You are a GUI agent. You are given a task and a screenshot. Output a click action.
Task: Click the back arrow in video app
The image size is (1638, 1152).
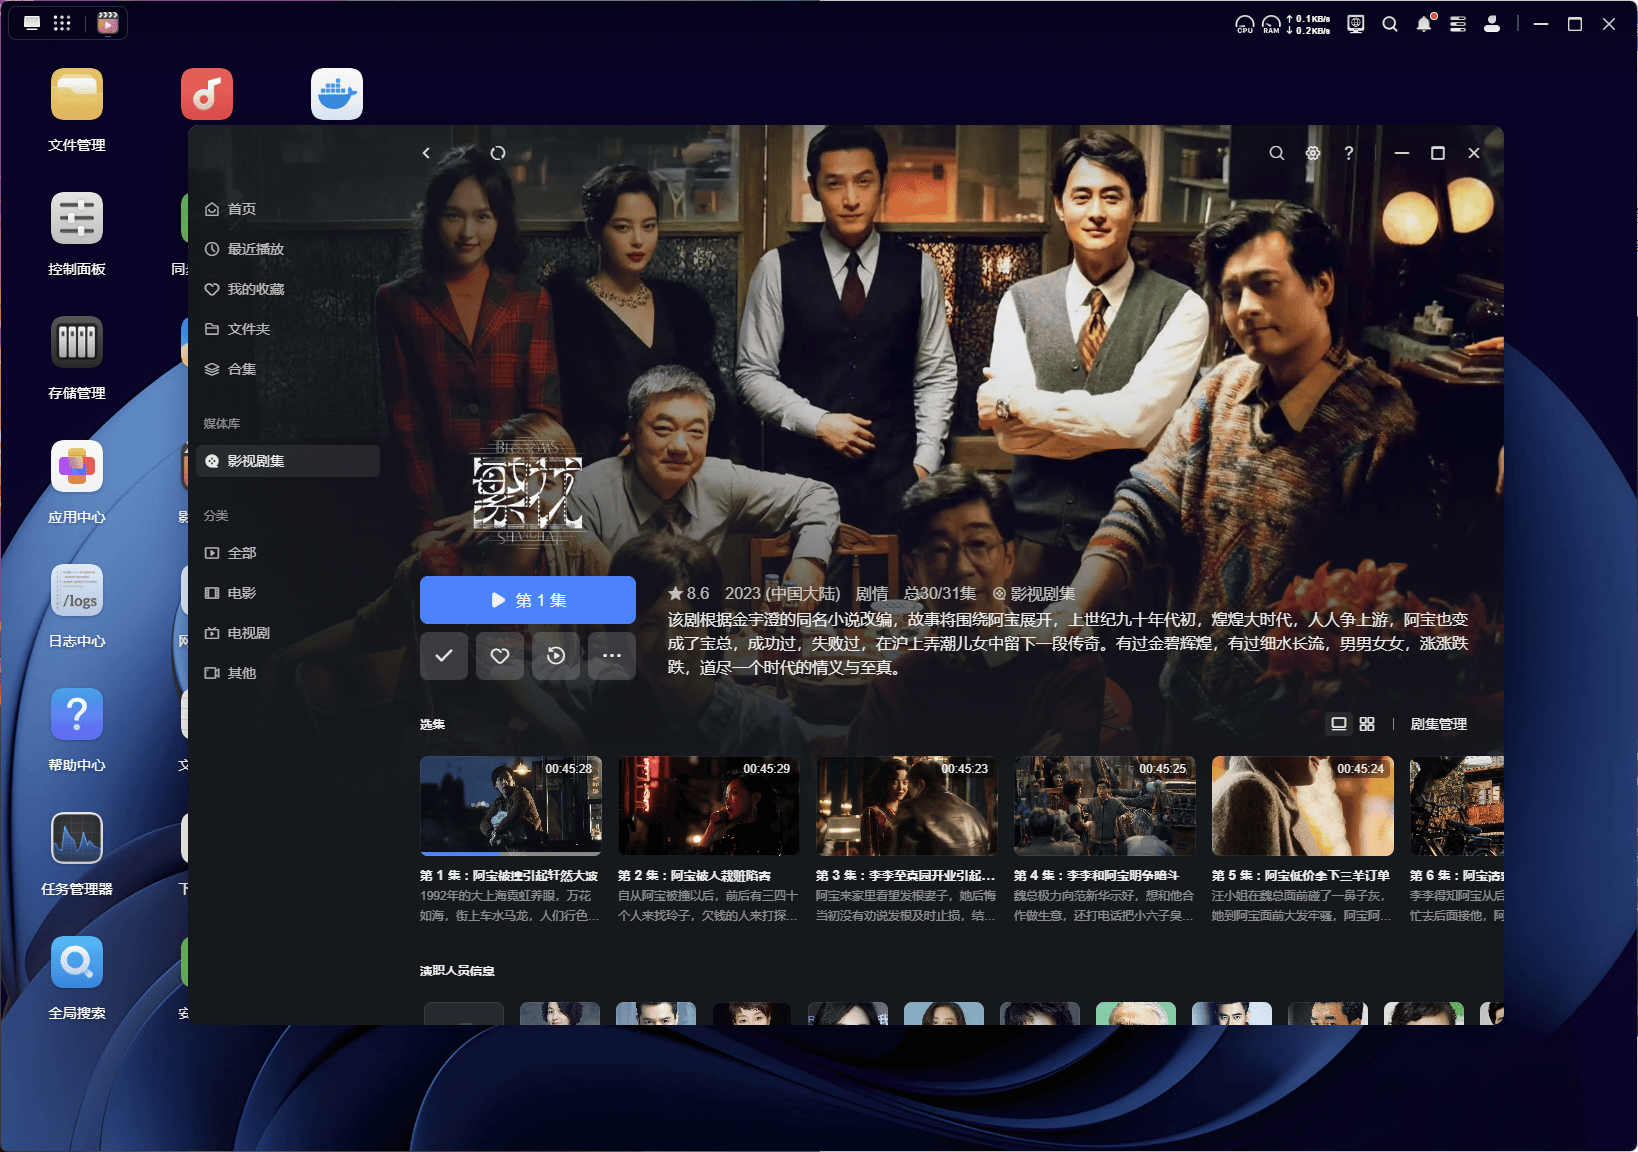426,153
